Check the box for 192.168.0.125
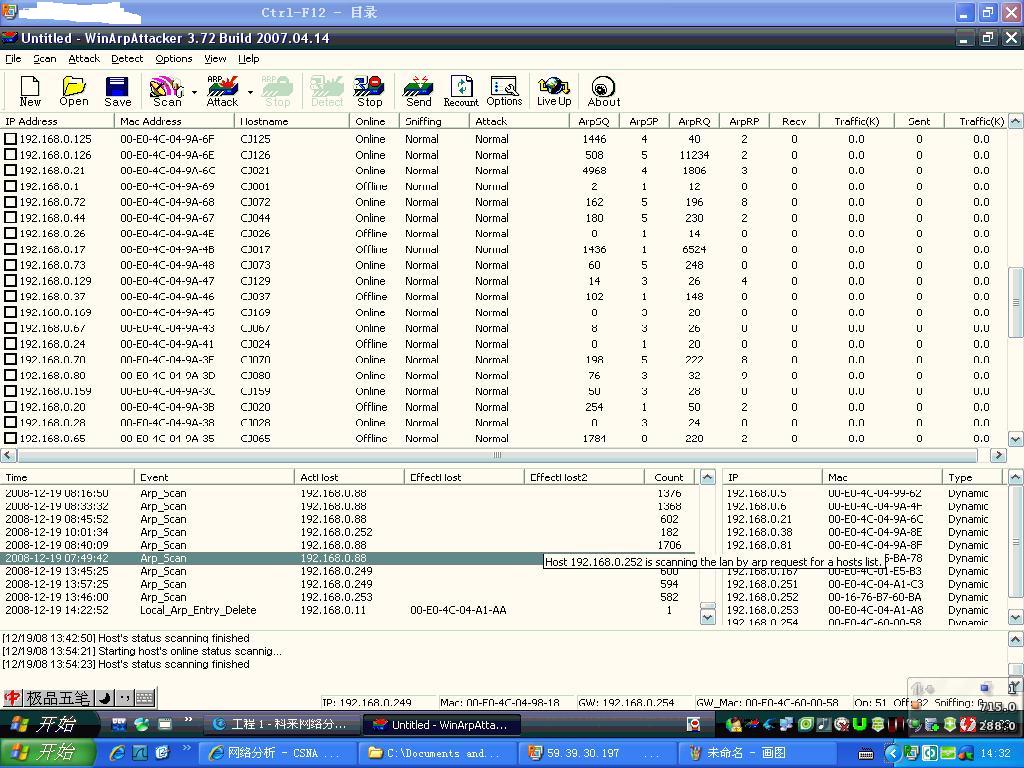This screenshot has width=1024, height=768. point(11,139)
